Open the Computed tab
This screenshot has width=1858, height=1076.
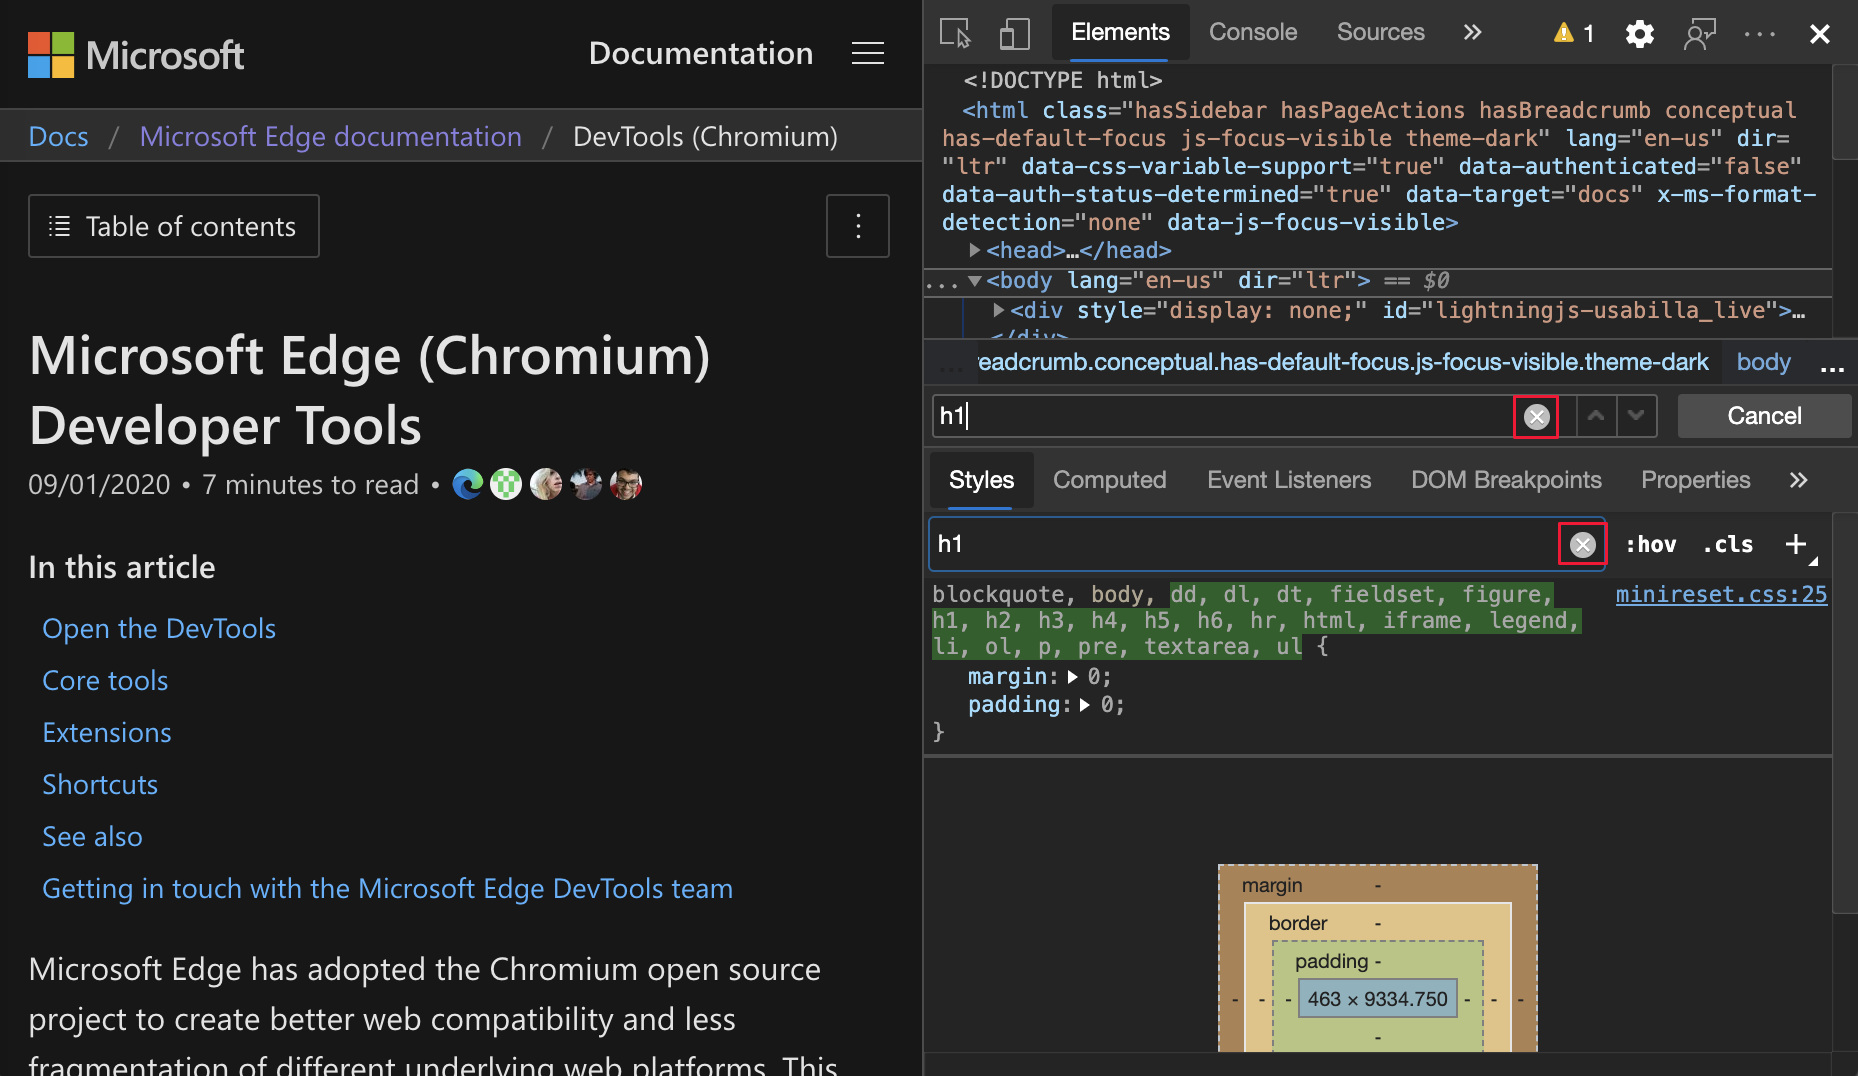point(1109,480)
